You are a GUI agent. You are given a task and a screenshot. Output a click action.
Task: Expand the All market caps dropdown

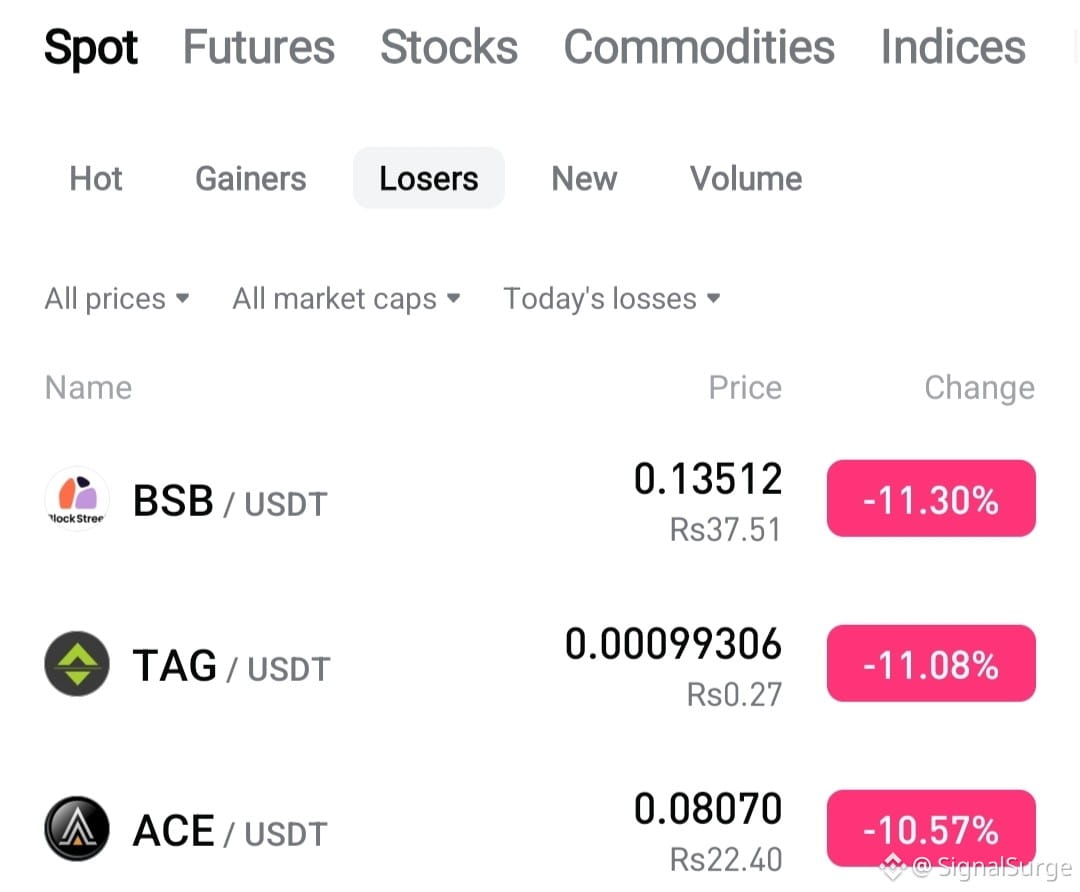[x=346, y=299]
